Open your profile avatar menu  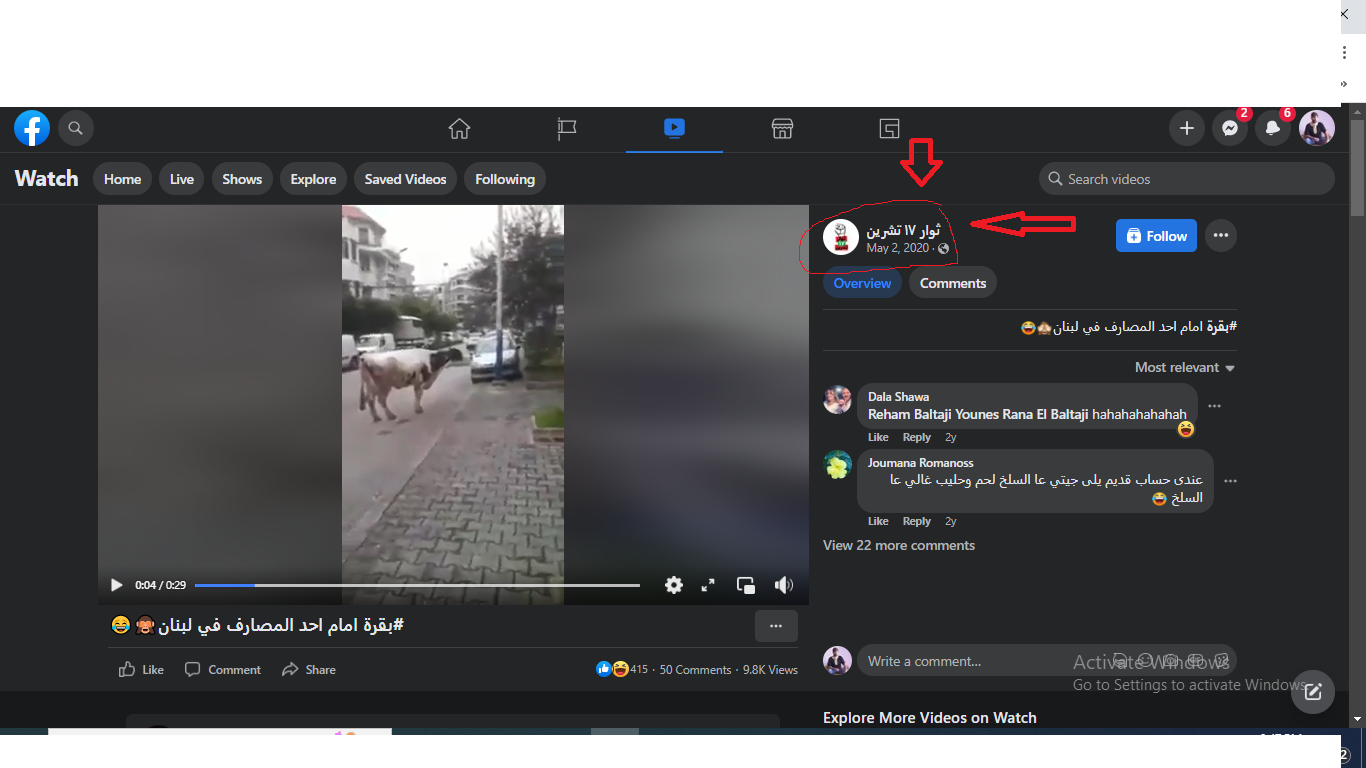(x=1317, y=128)
